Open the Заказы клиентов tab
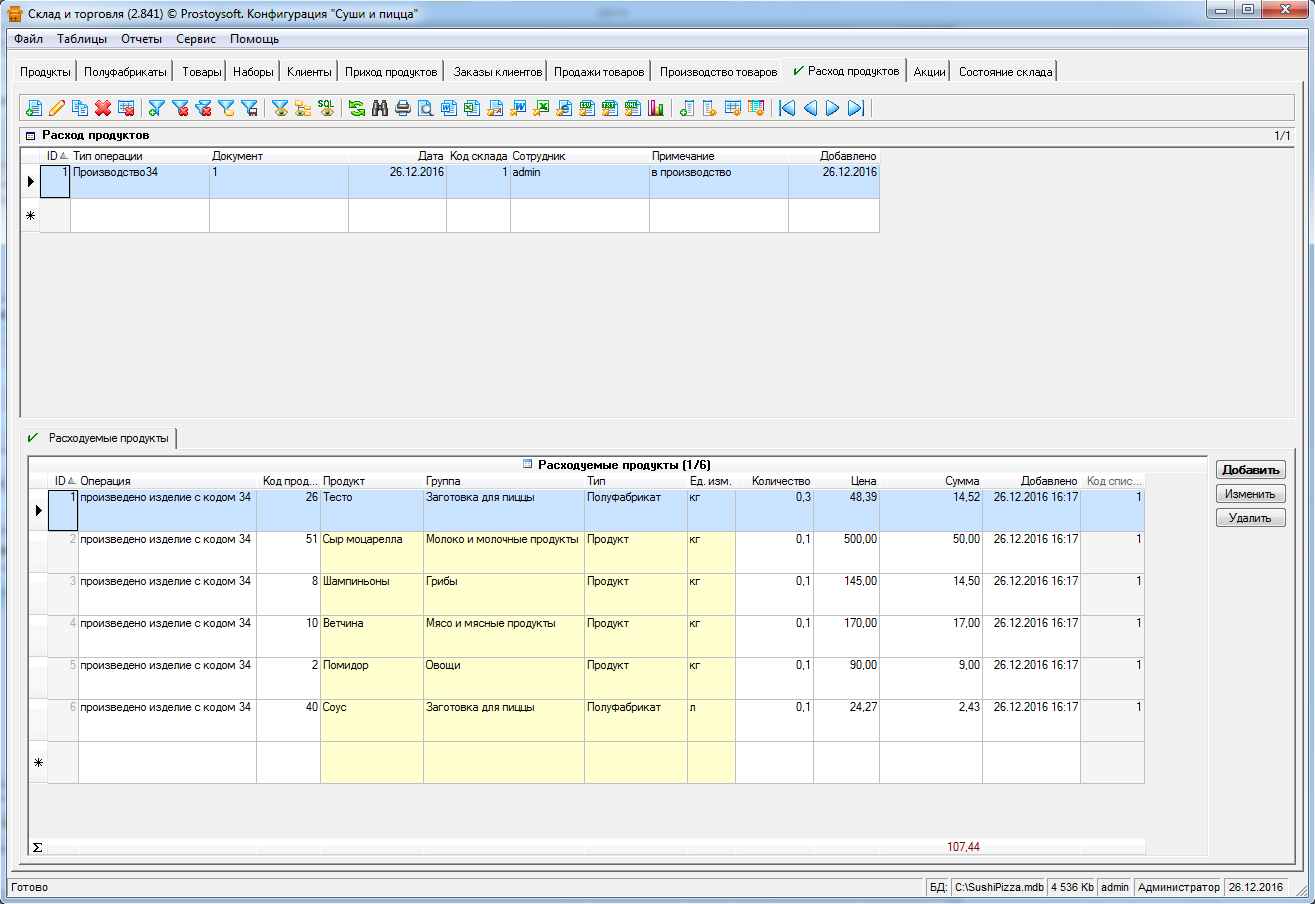 [x=497, y=72]
